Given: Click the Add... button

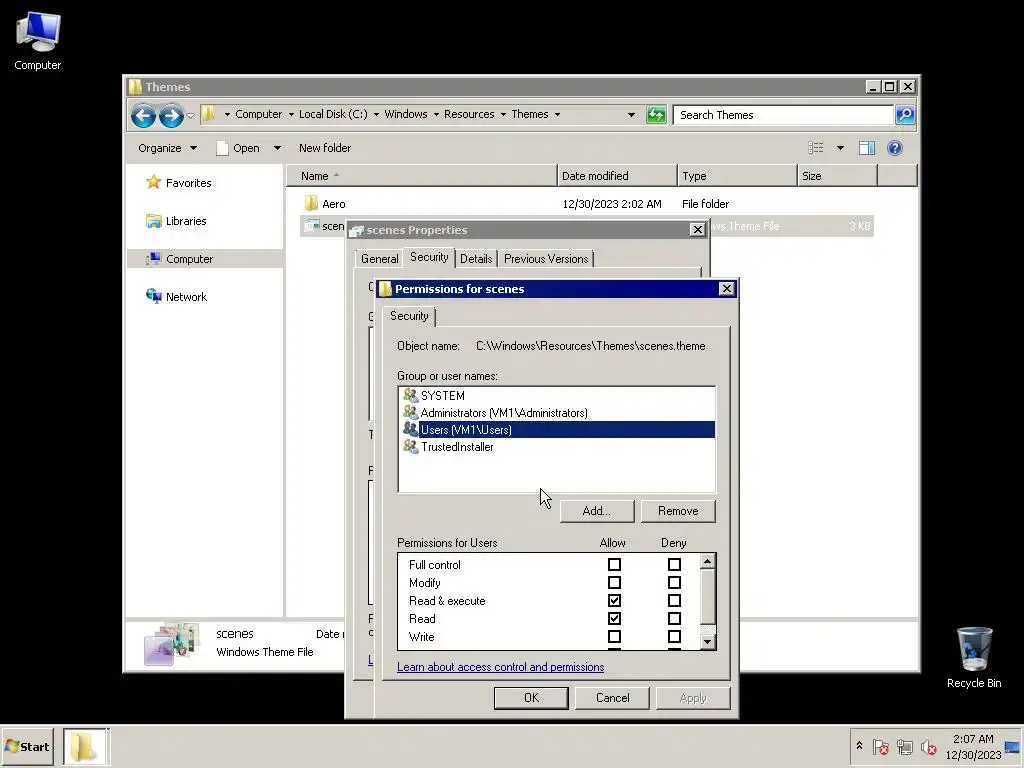Looking at the screenshot, I should pos(596,511).
